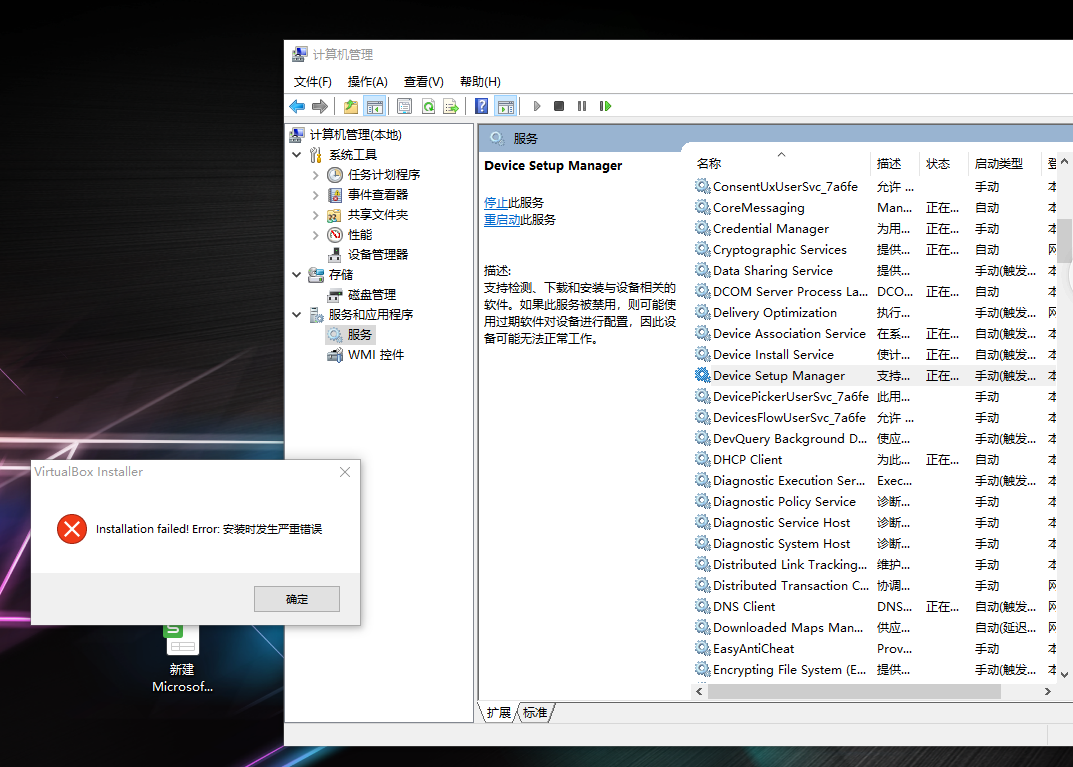Collapse the 系统工具 tree node
1073x767 pixels.
(x=296, y=155)
